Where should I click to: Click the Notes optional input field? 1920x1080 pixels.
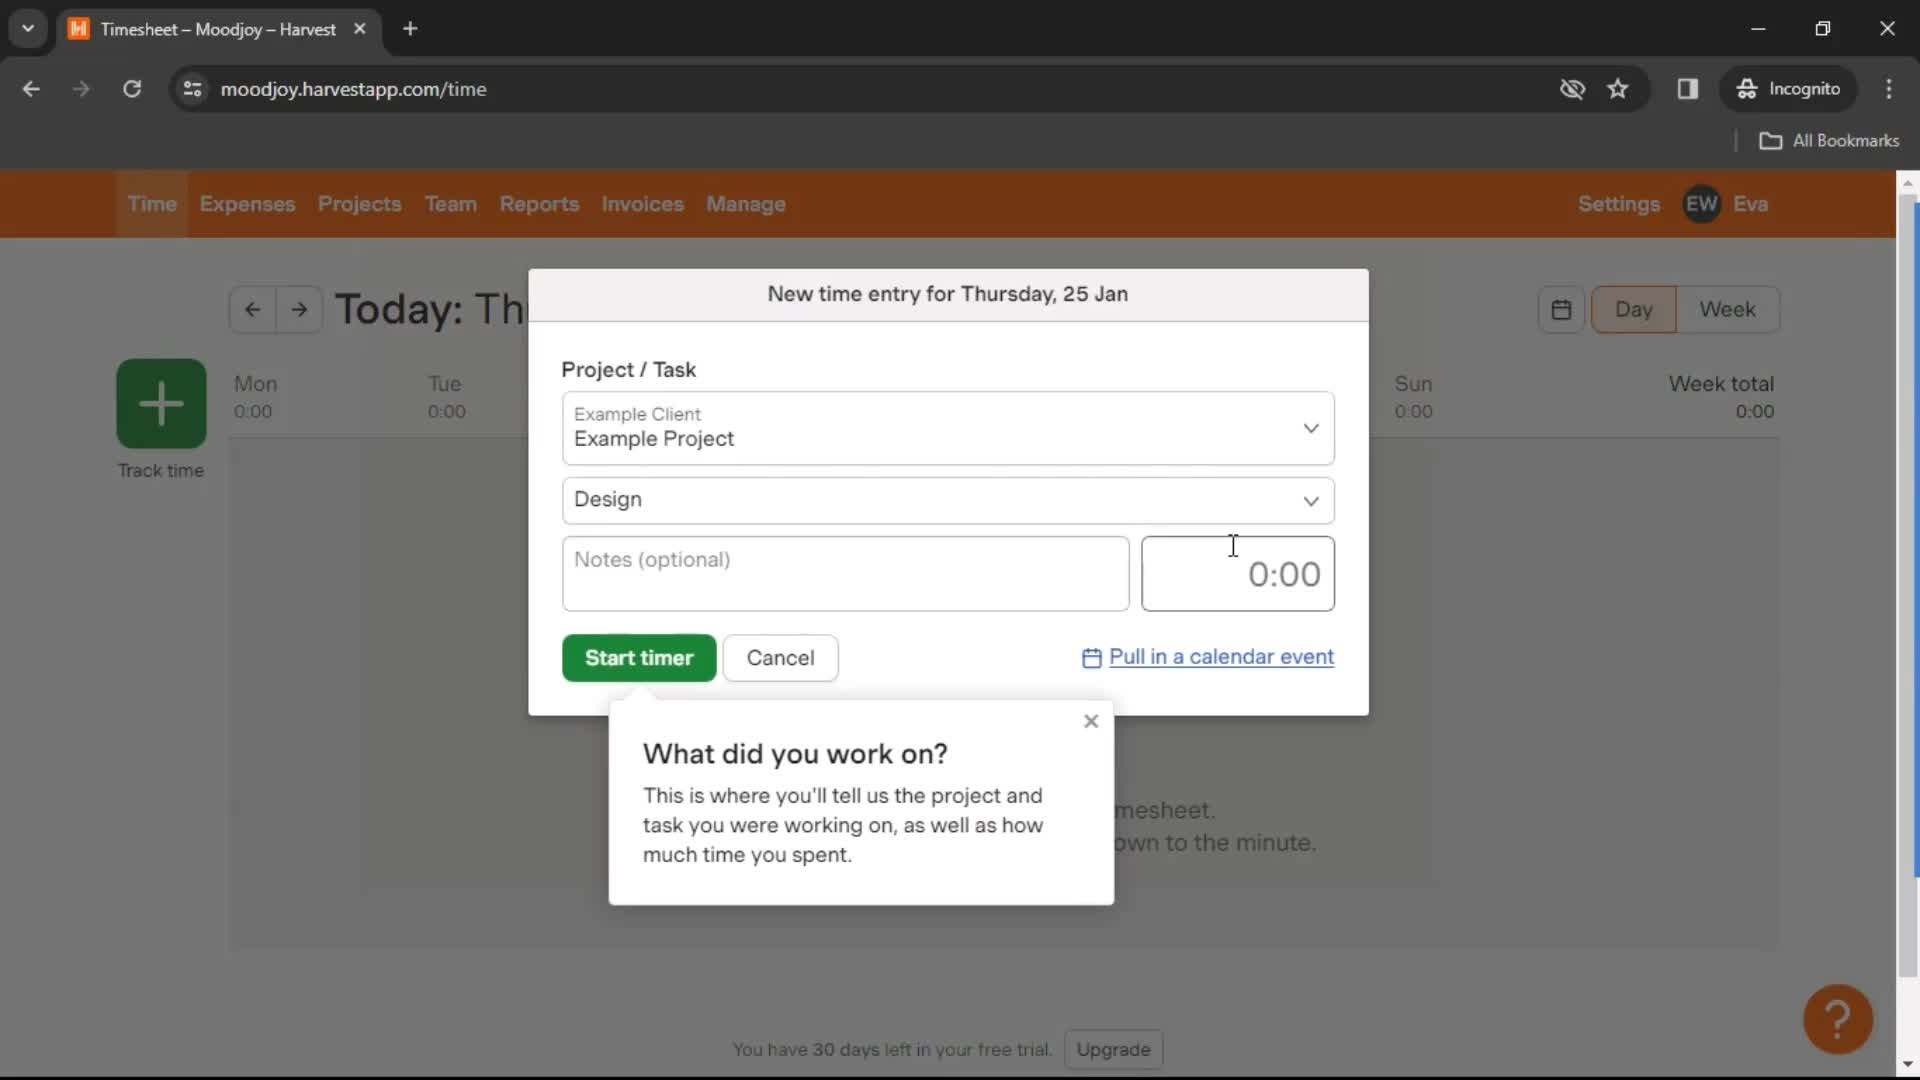[x=845, y=572]
